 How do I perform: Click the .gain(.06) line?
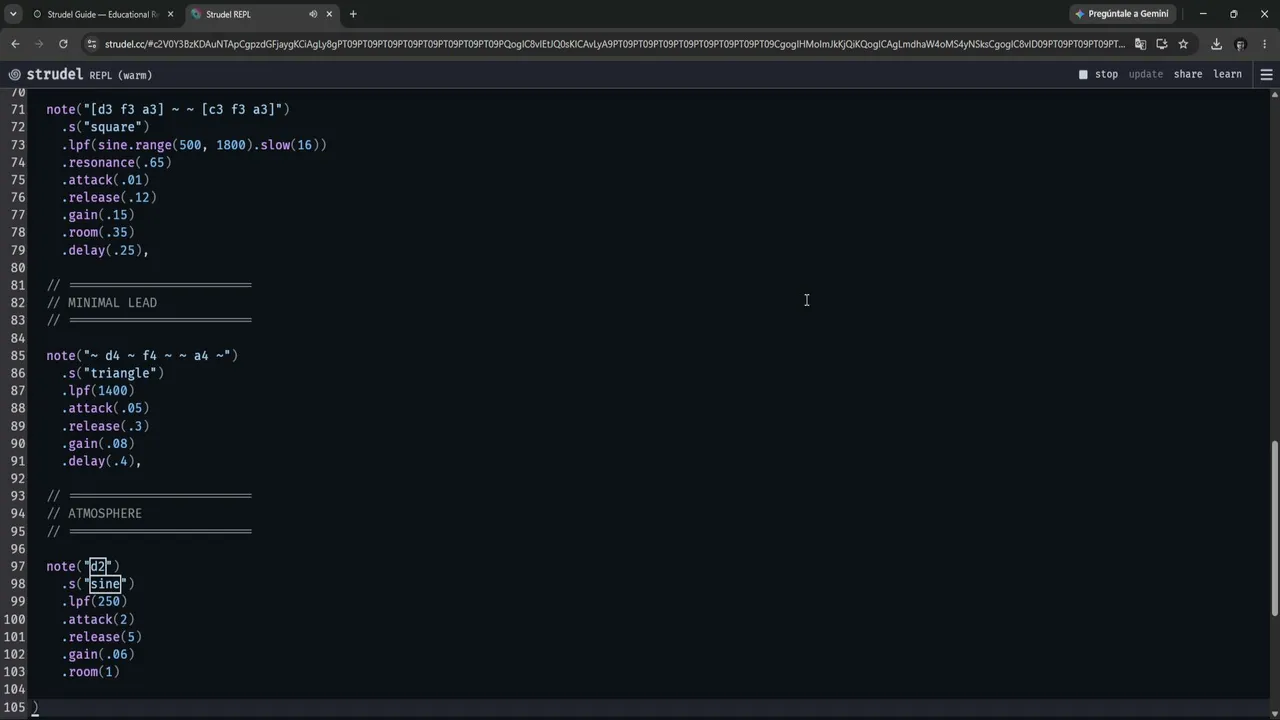(x=98, y=655)
